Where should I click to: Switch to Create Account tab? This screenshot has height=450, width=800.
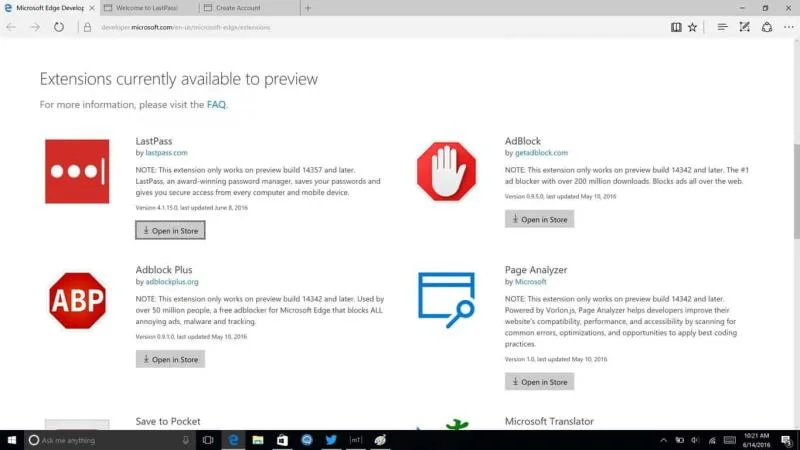(249, 8)
